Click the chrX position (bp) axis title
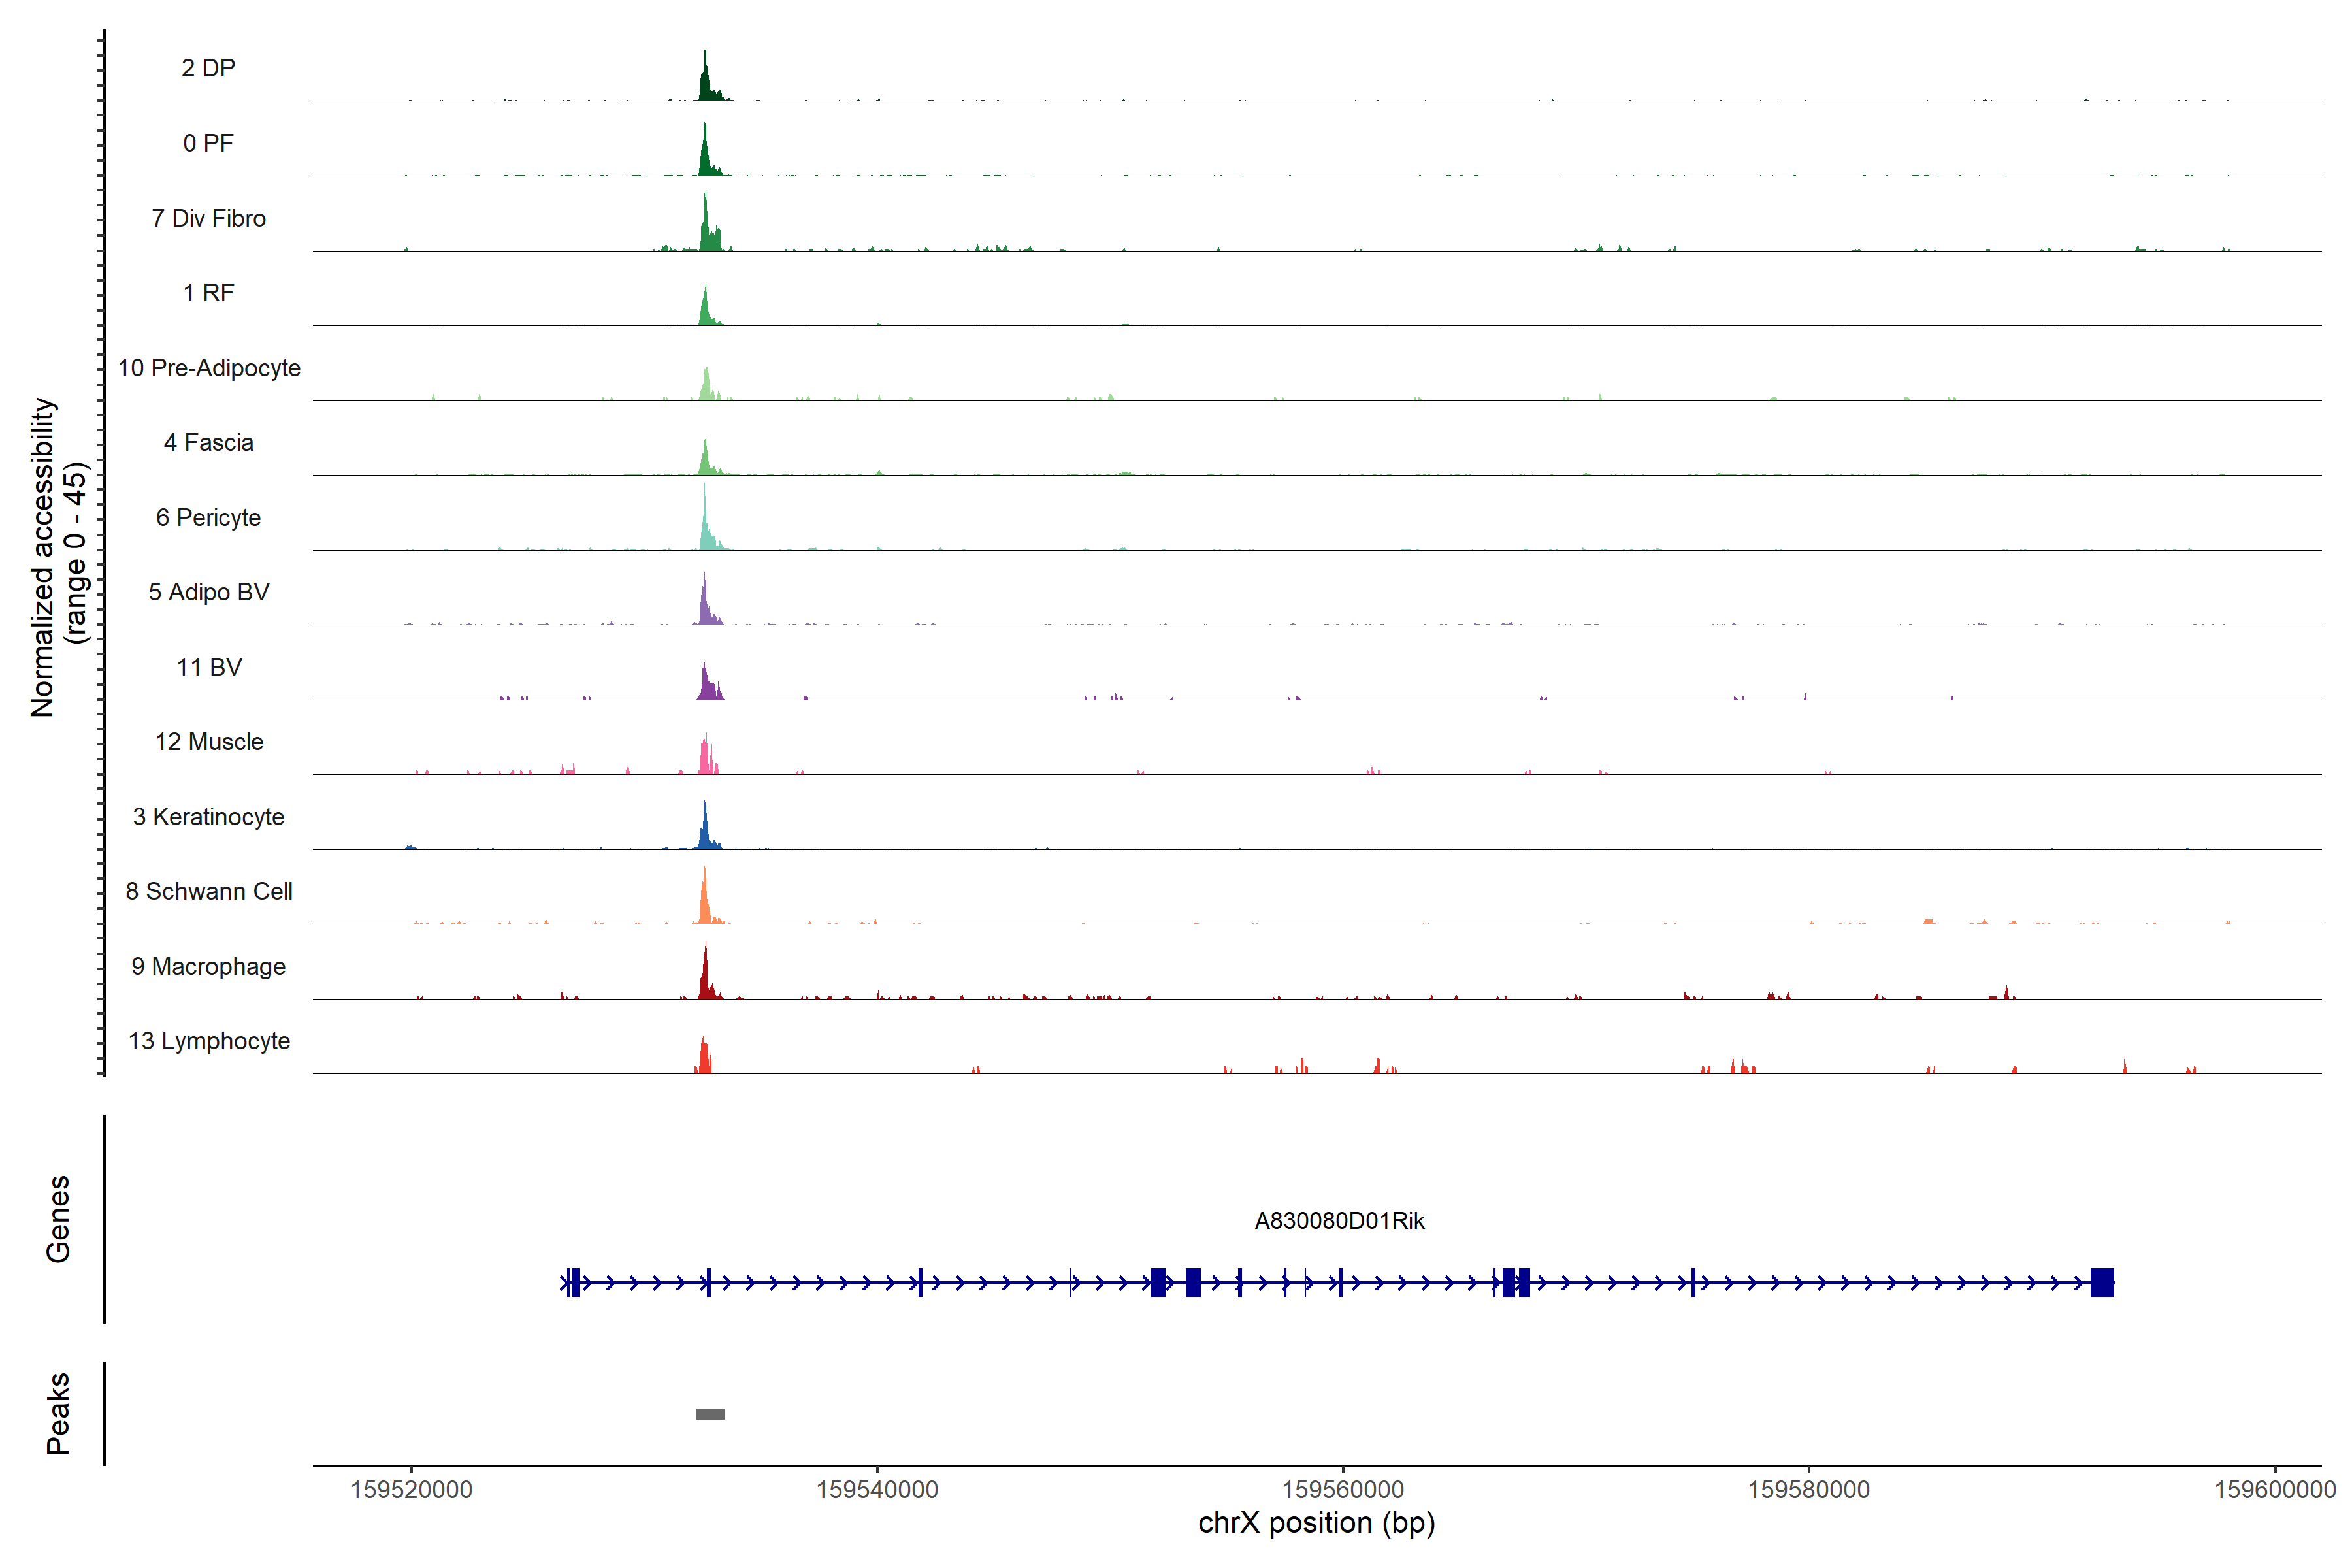This screenshot has width=2352, height=1568. tap(1316, 1523)
